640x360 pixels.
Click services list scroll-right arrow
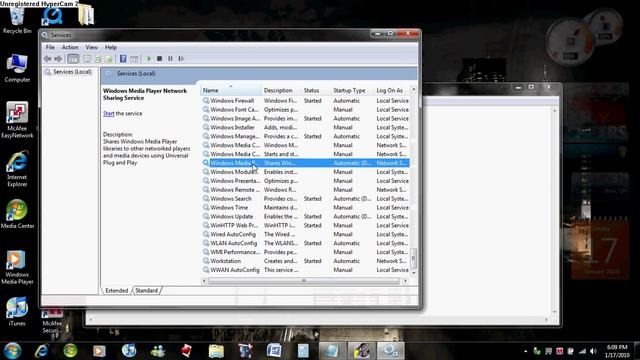pos(405,281)
